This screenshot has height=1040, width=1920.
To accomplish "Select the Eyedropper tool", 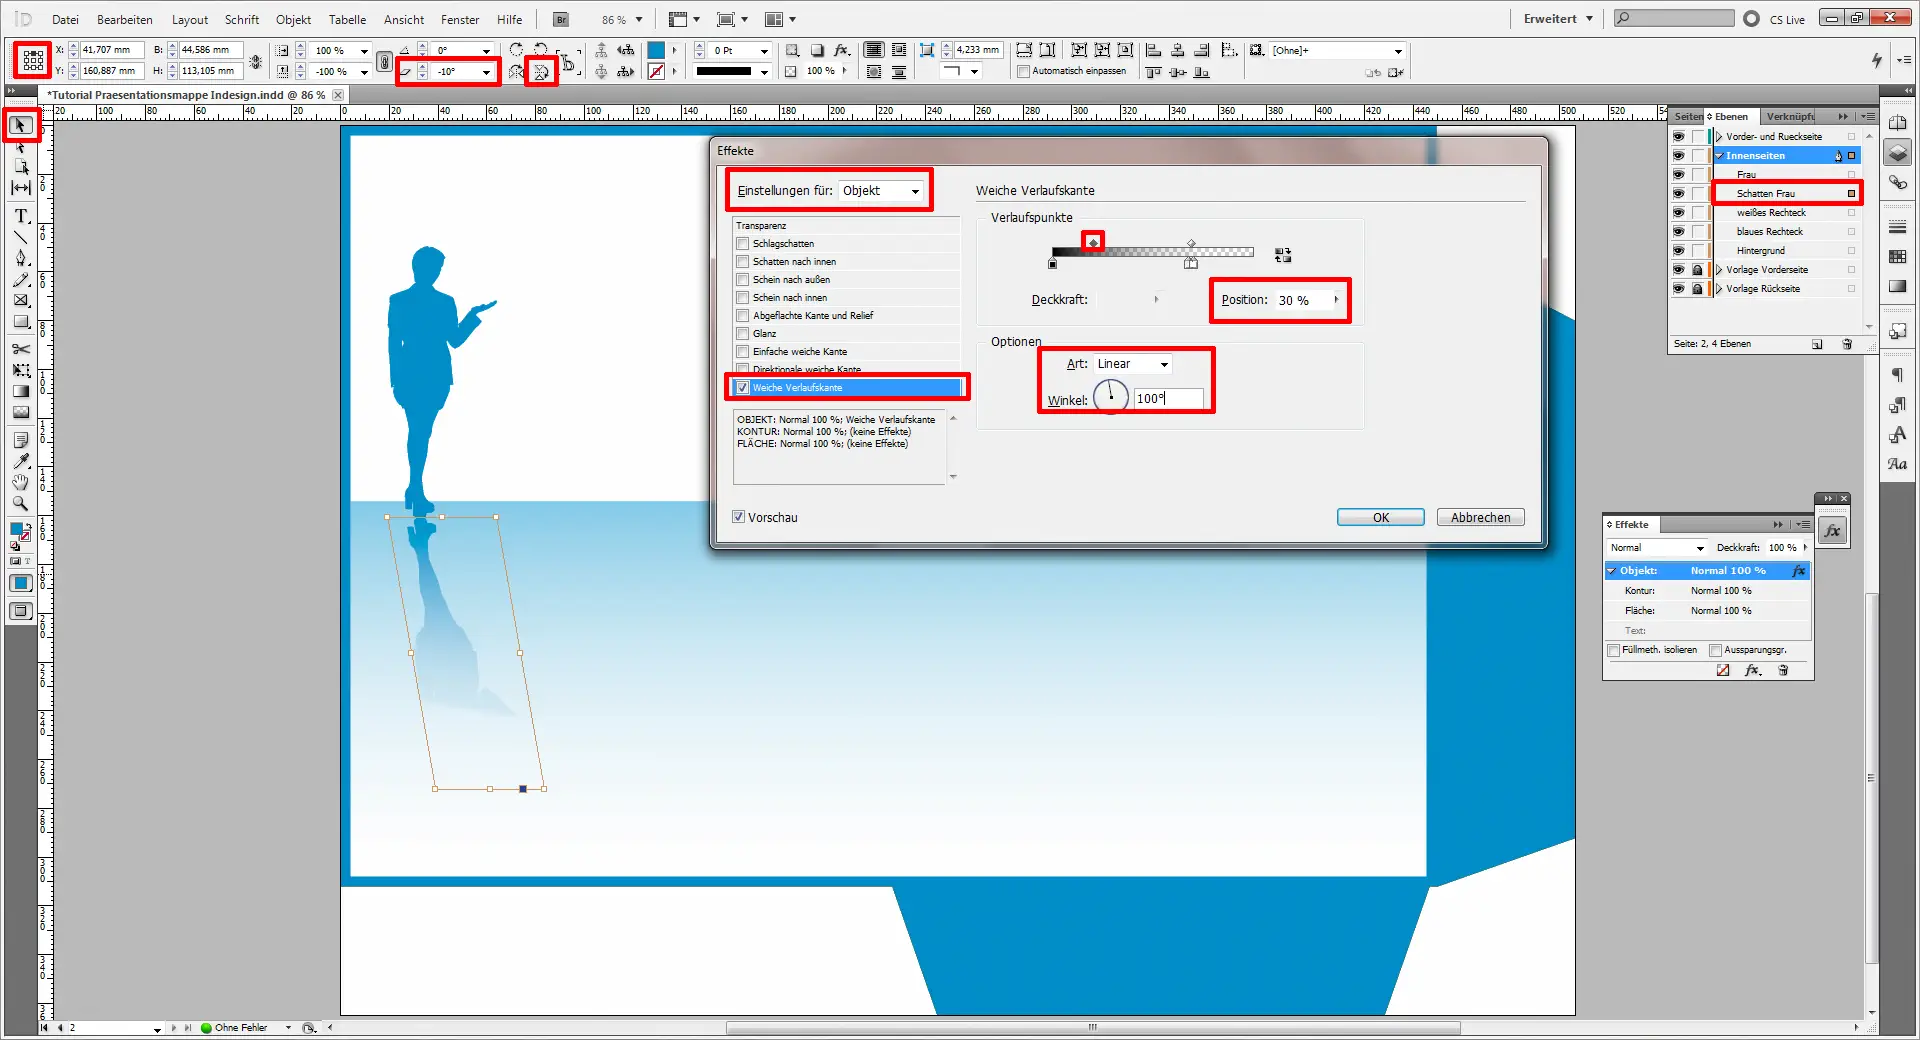I will [x=20, y=461].
